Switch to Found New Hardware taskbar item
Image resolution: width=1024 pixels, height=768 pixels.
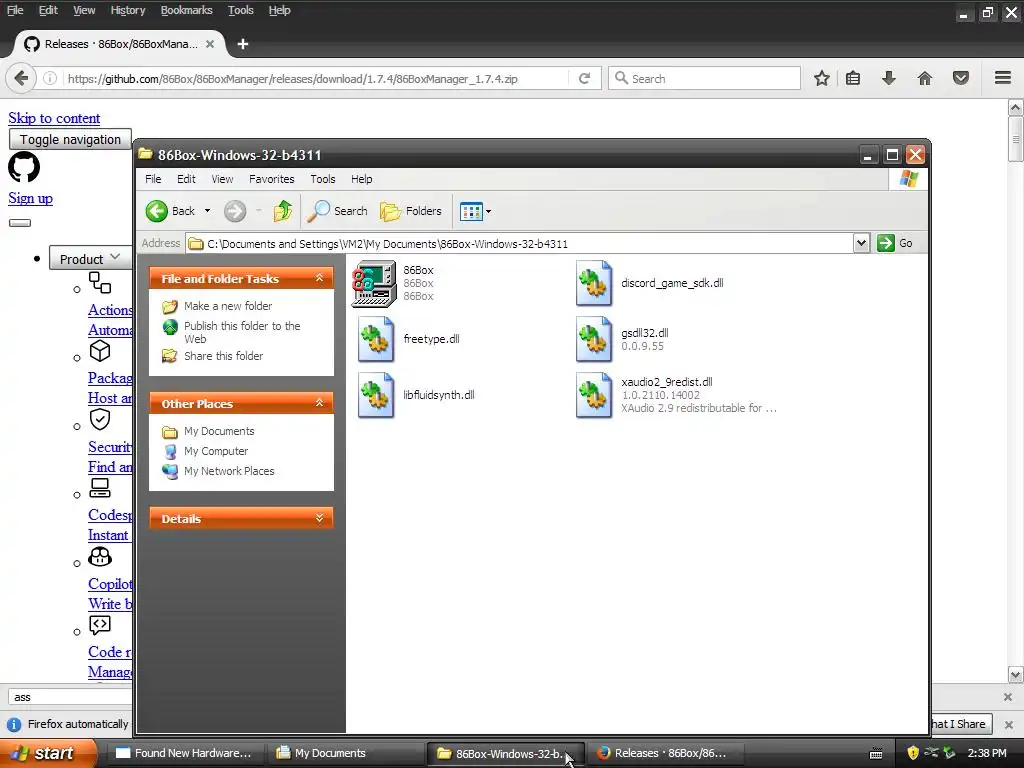[184, 753]
